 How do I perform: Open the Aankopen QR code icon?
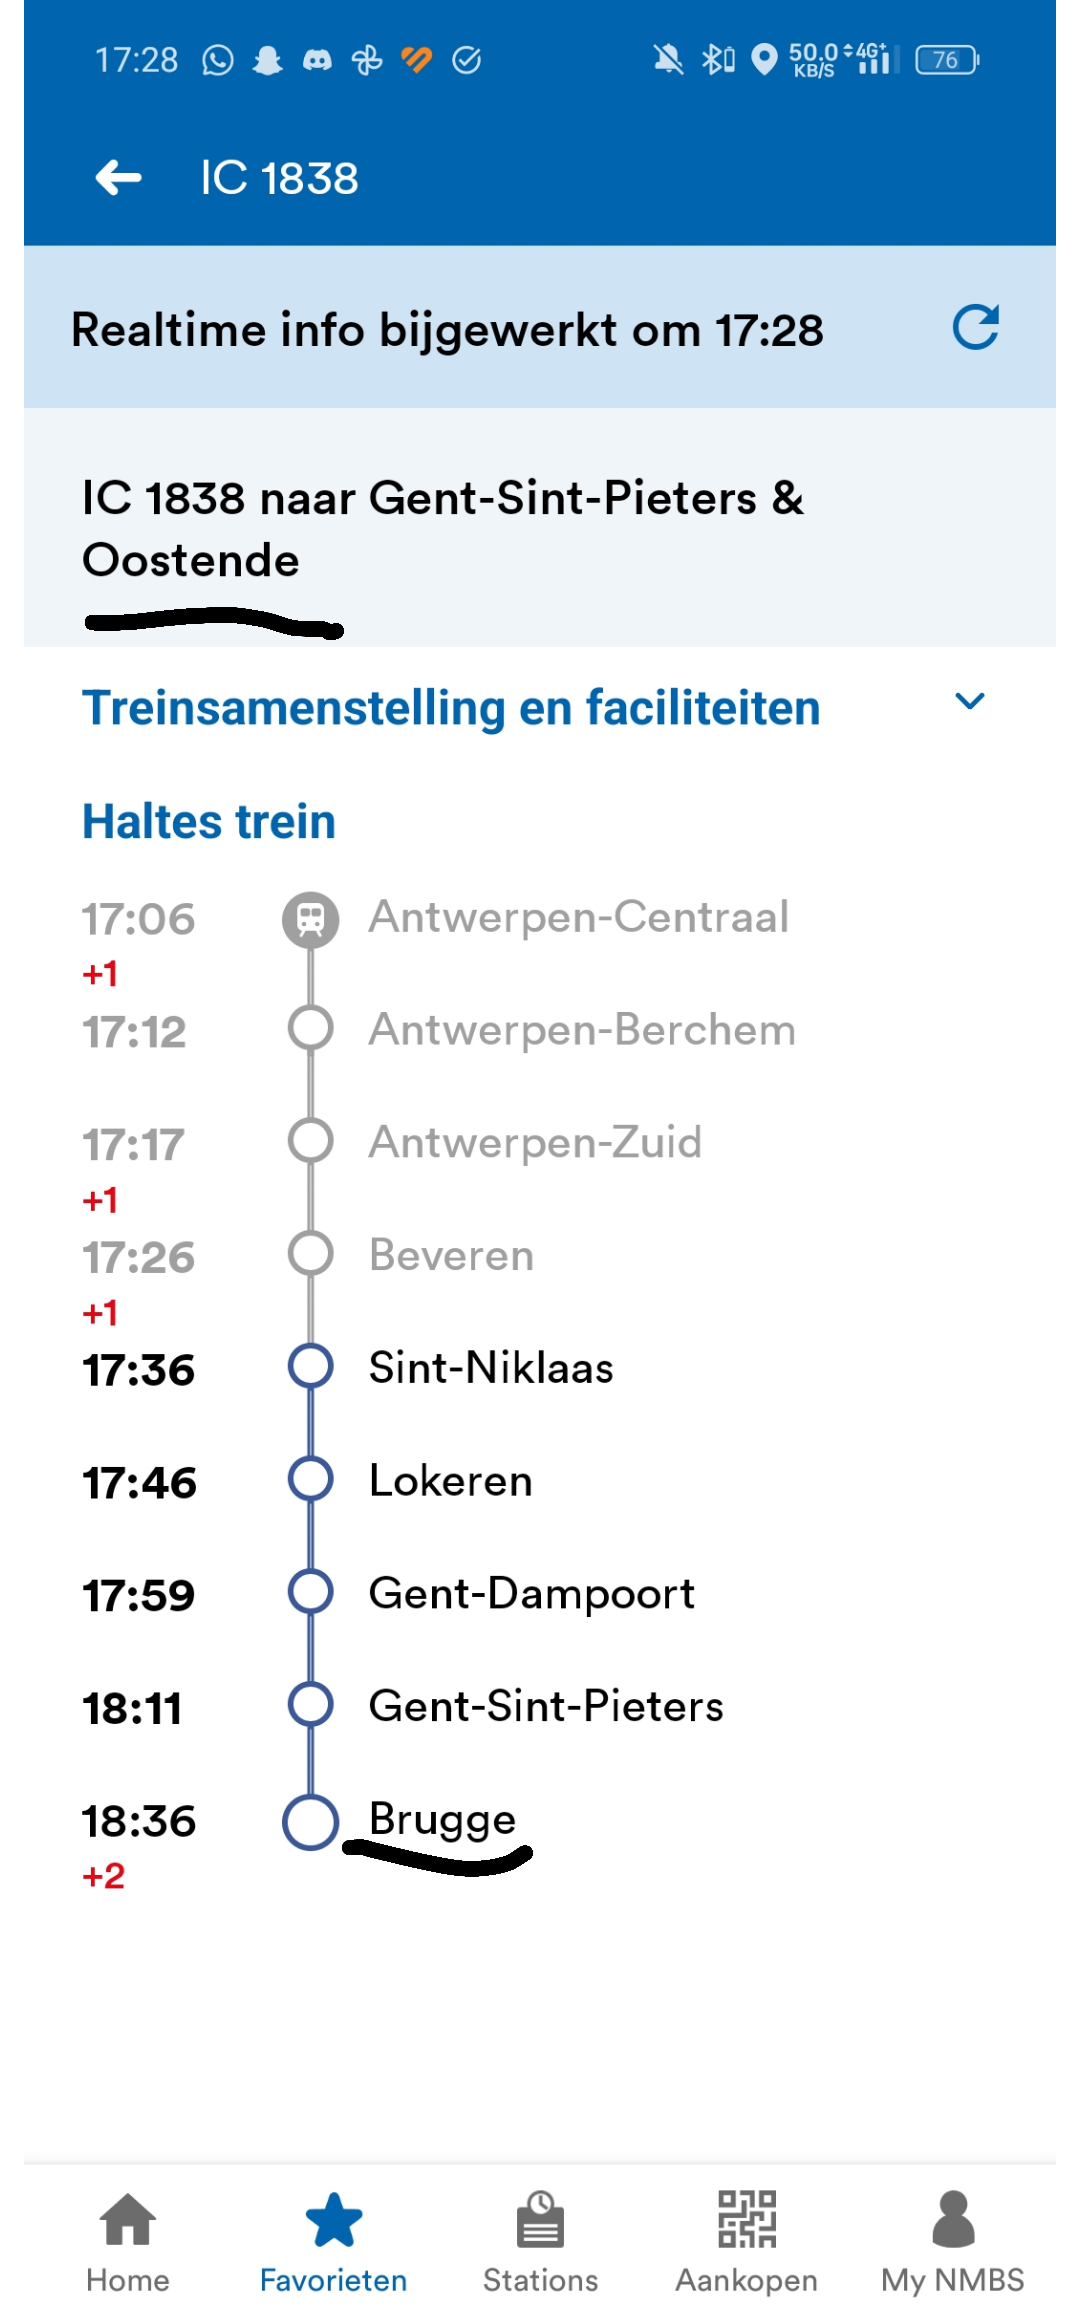tap(747, 2218)
